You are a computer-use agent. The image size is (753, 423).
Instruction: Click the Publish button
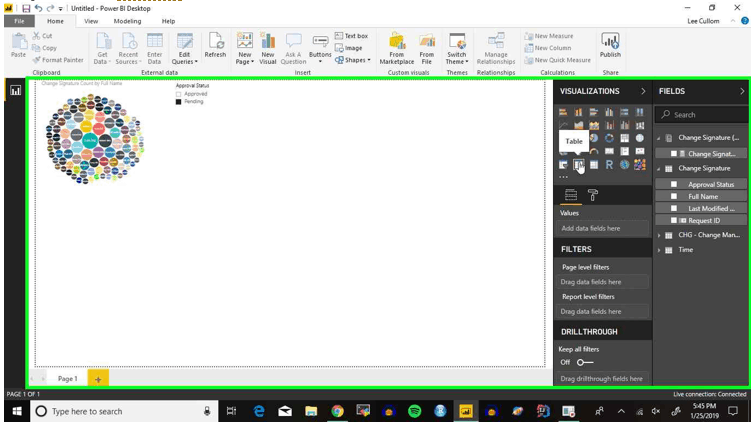point(610,46)
